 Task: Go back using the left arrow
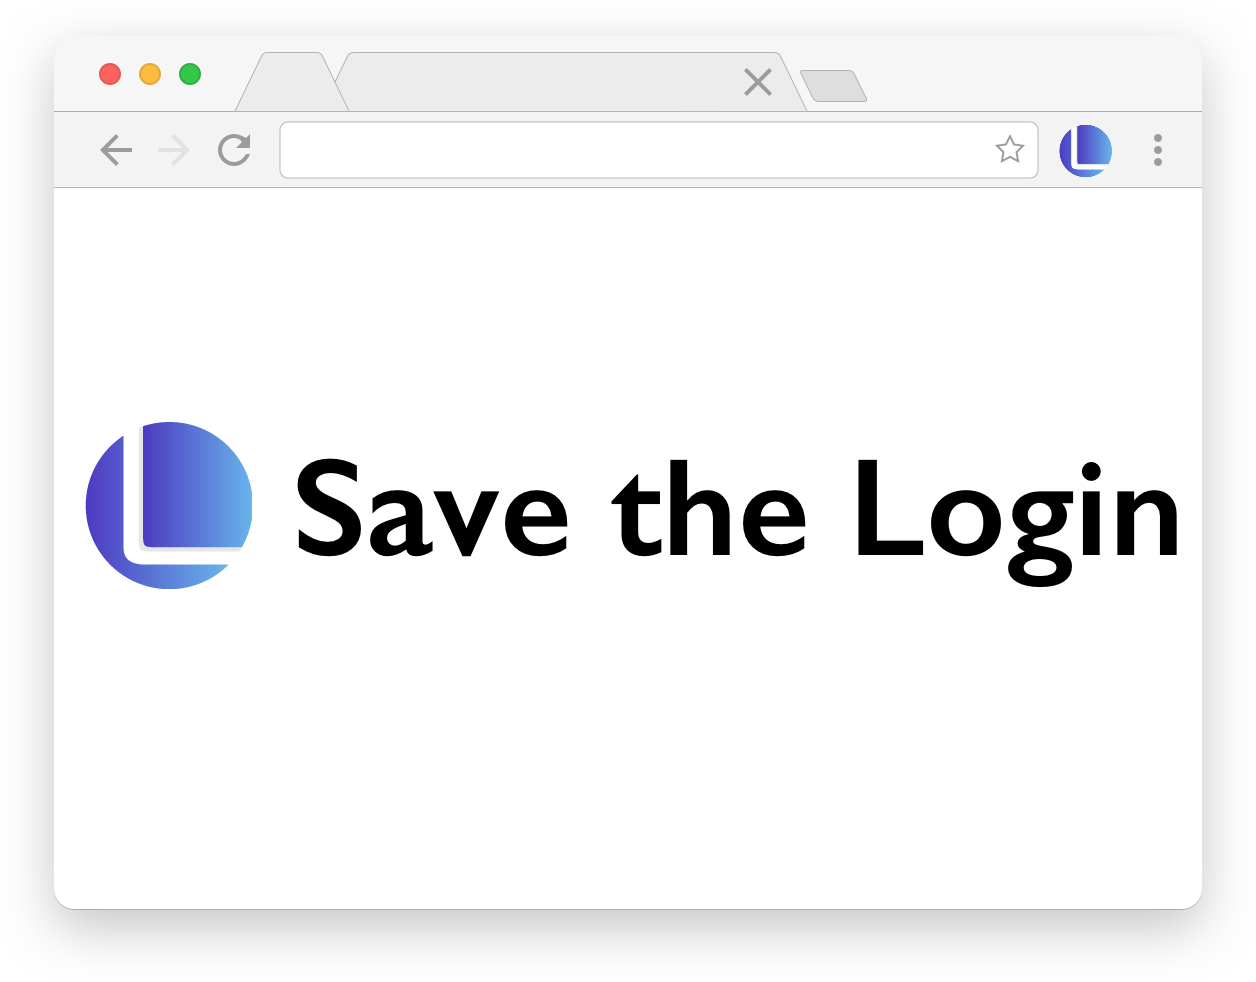pyautogui.click(x=116, y=150)
